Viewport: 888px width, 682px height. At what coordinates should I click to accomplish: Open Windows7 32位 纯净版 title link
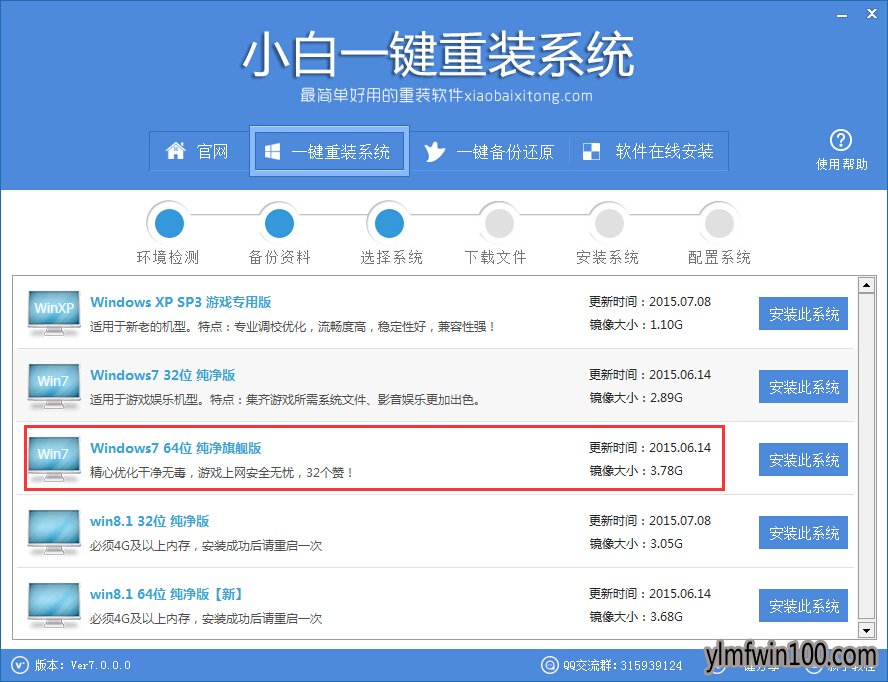click(163, 375)
